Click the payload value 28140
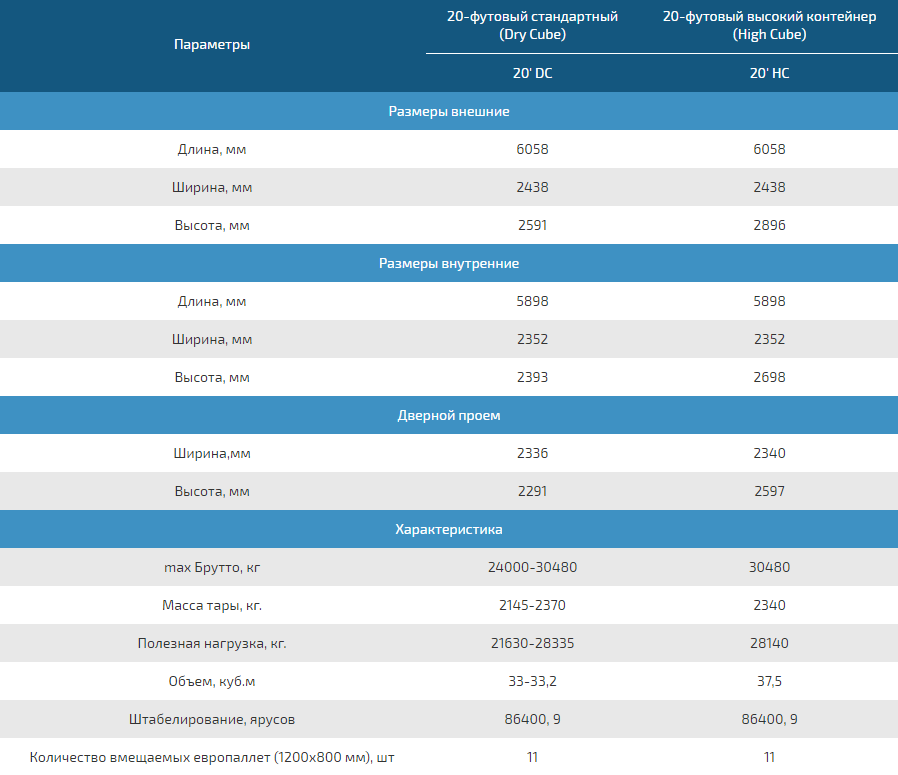Viewport: 898px width, 775px height. coord(769,644)
